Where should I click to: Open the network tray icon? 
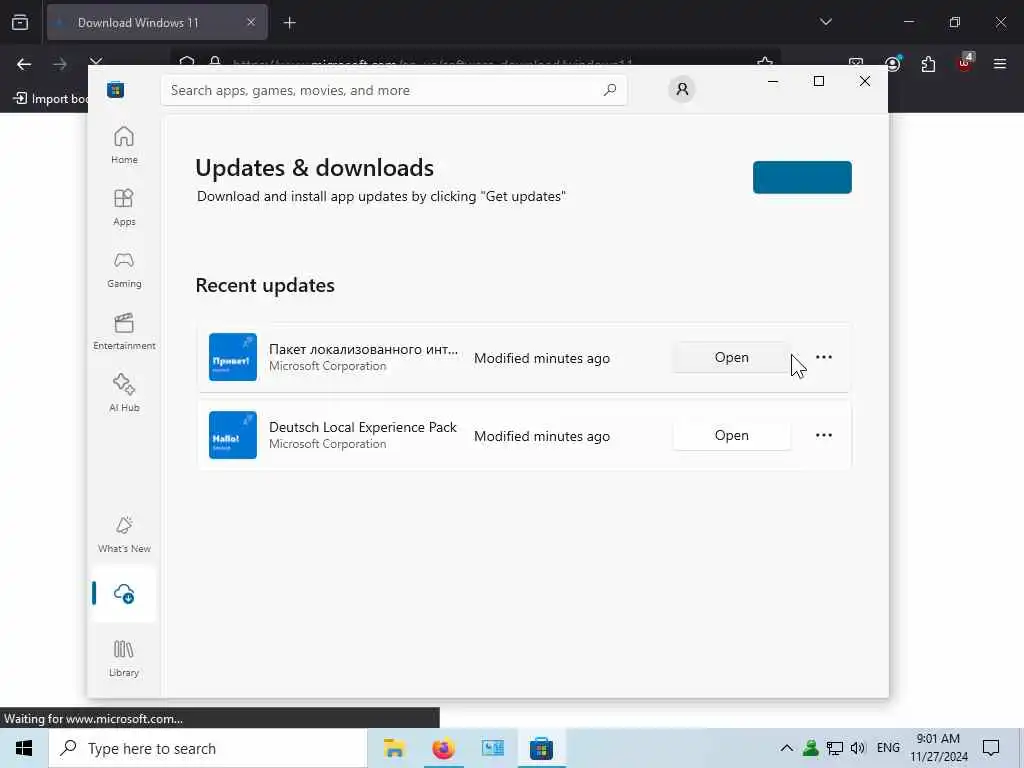click(x=835, y=748)
